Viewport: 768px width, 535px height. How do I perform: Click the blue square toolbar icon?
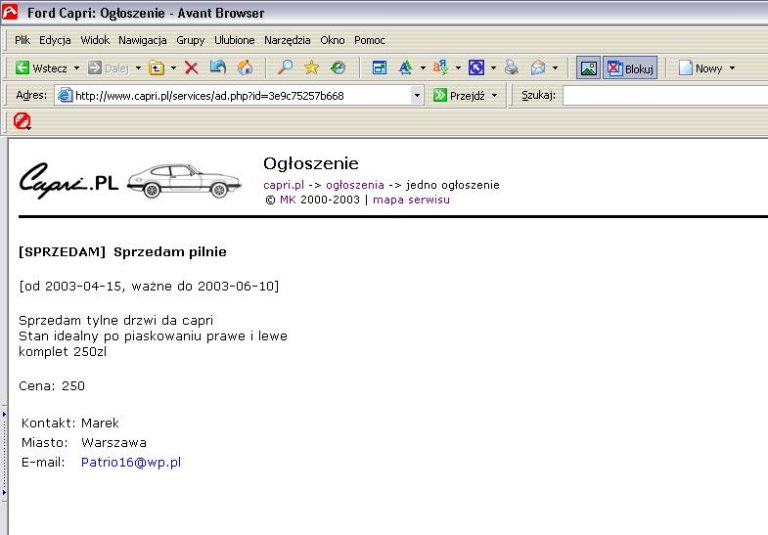(x=476, y=68)
